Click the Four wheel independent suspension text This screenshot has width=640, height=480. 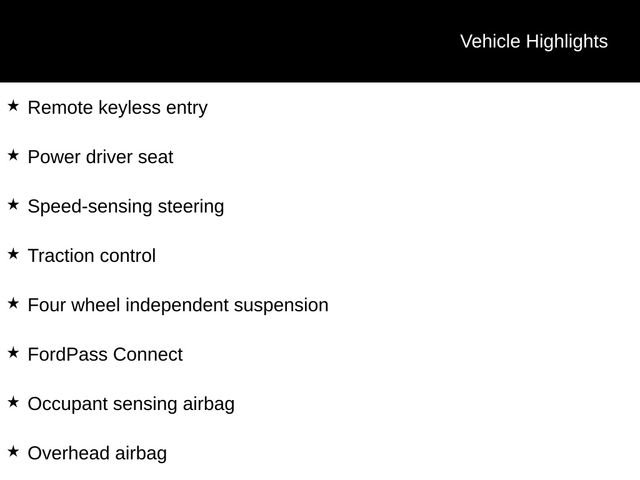click(177, 305)
